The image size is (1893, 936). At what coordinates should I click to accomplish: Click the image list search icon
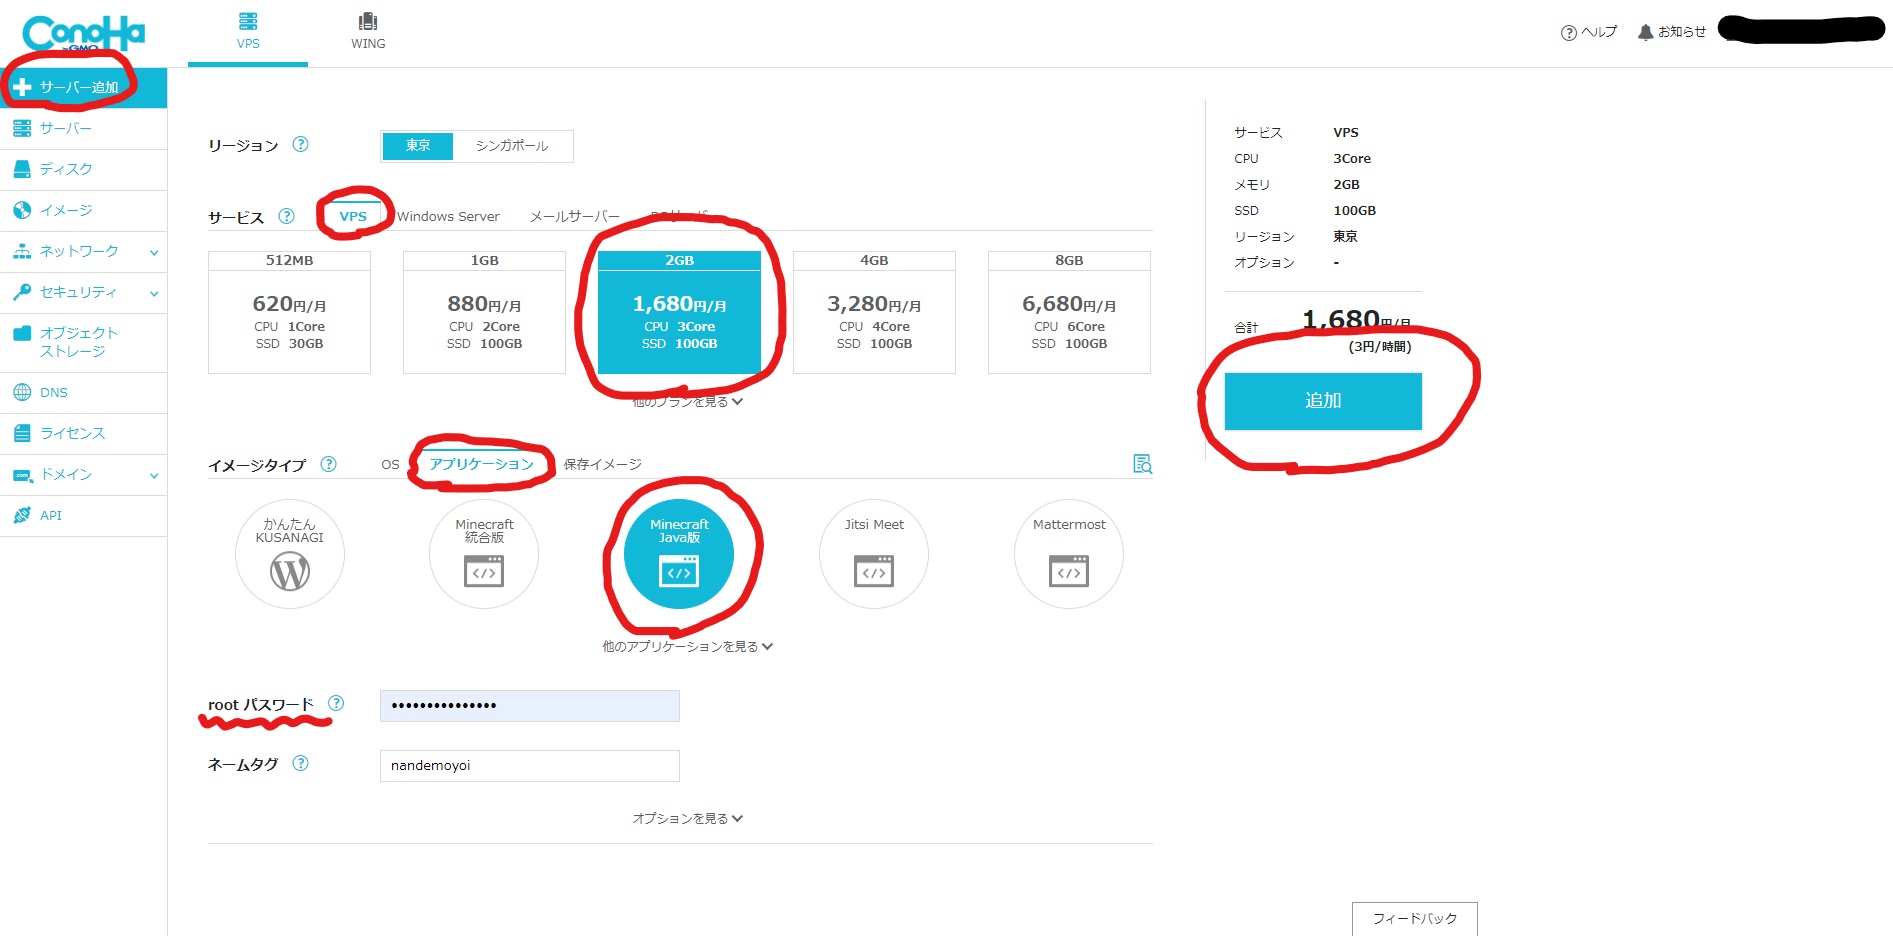click(1142, 463)
